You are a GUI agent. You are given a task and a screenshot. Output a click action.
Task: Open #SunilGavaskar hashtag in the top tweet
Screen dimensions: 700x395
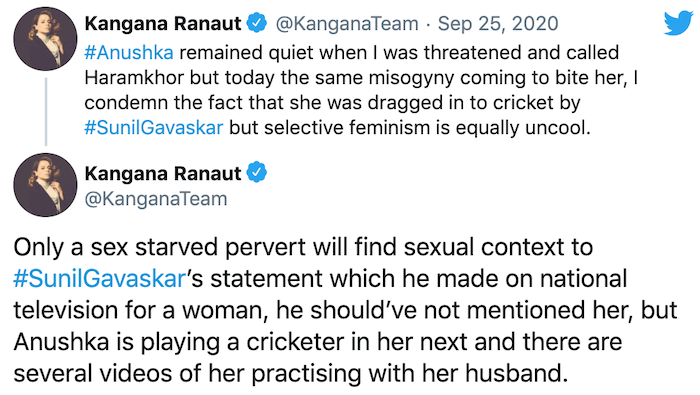pos(154,128)
